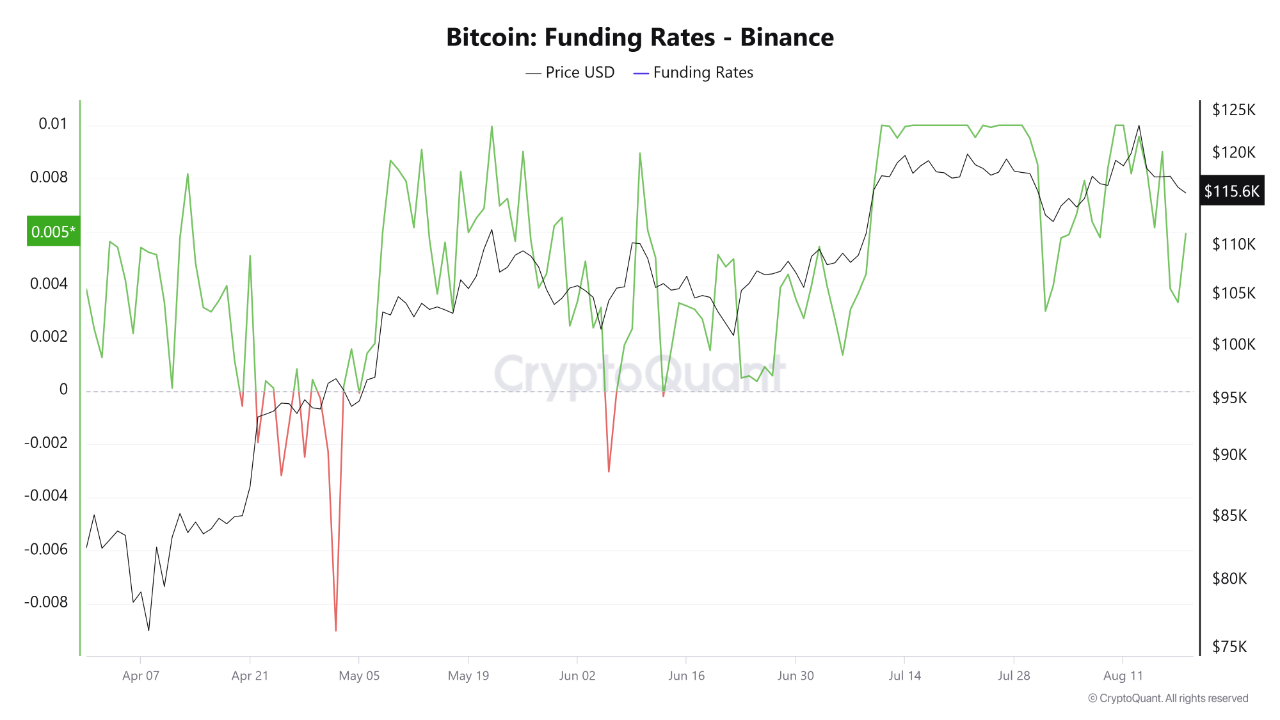
Task: Click the 0.01 funding rate axis label
Action: click(x=53, y=124)
